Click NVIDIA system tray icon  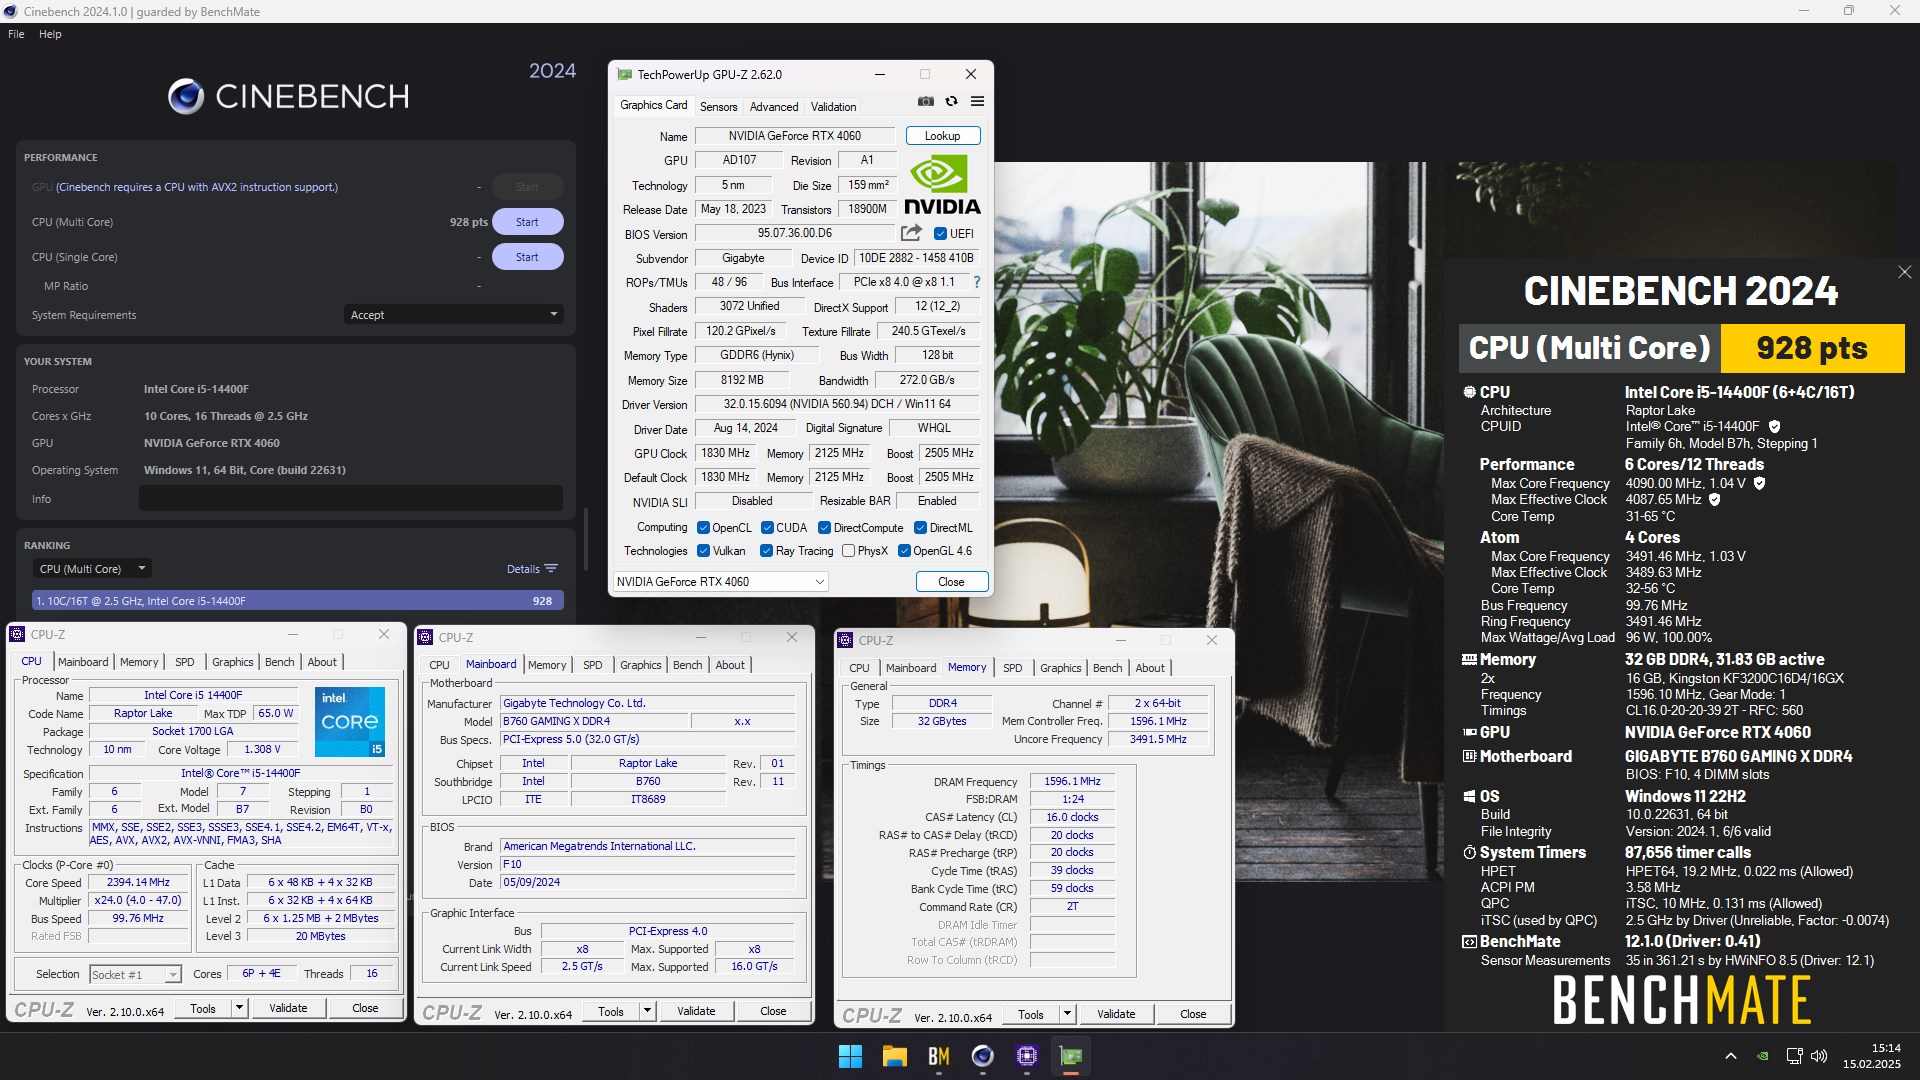pos(1762,1056)
